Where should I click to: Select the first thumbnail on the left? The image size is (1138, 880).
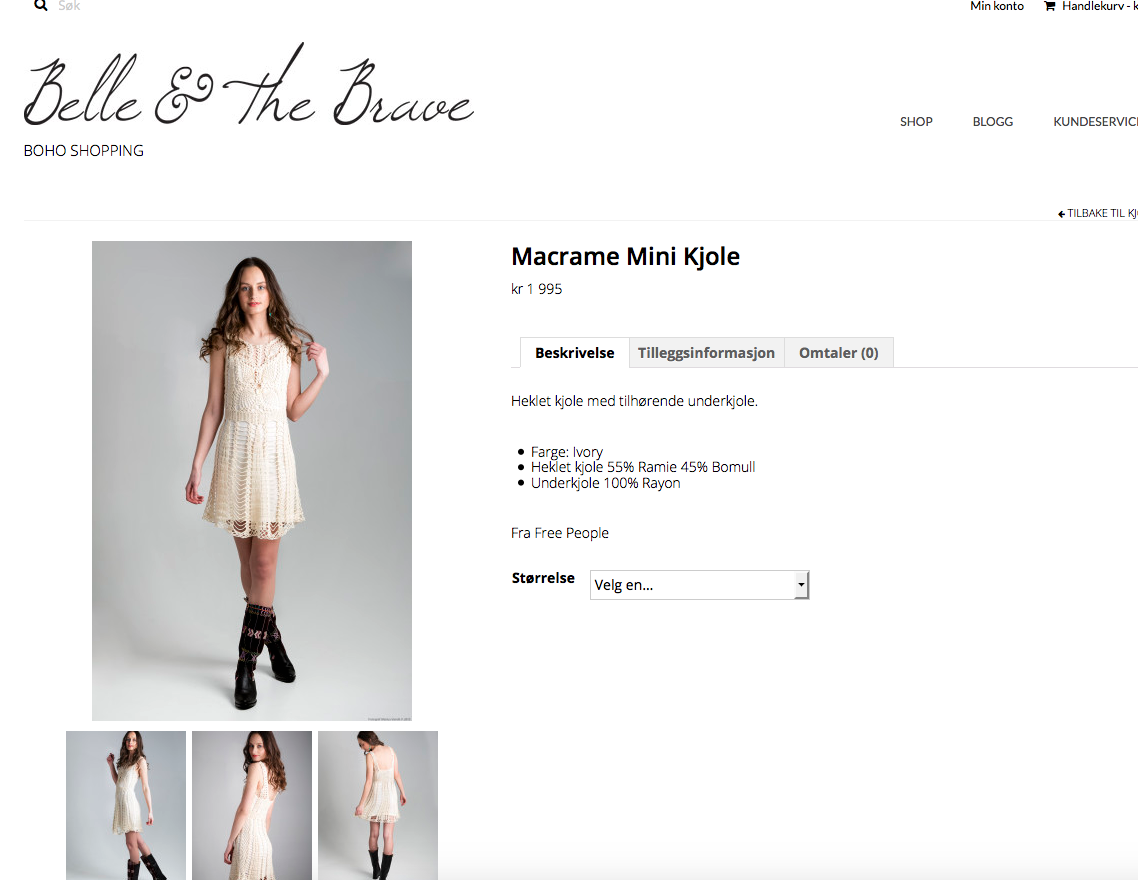pos(126,805)
